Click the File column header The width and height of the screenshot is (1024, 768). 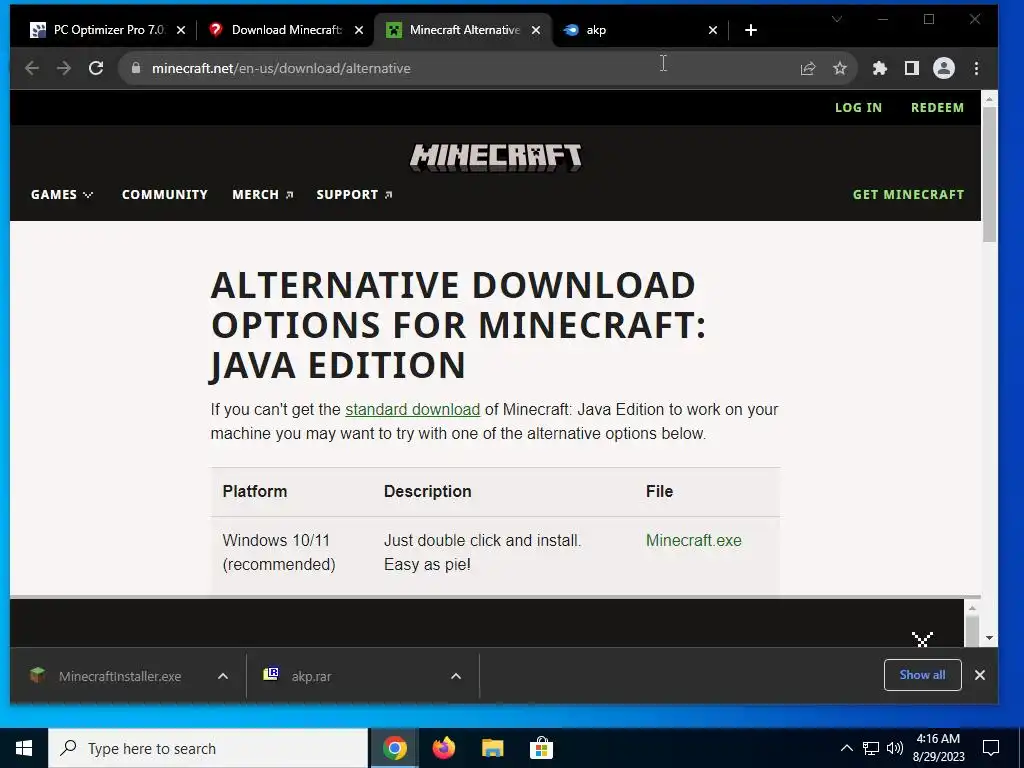click(x=659, y=491)
